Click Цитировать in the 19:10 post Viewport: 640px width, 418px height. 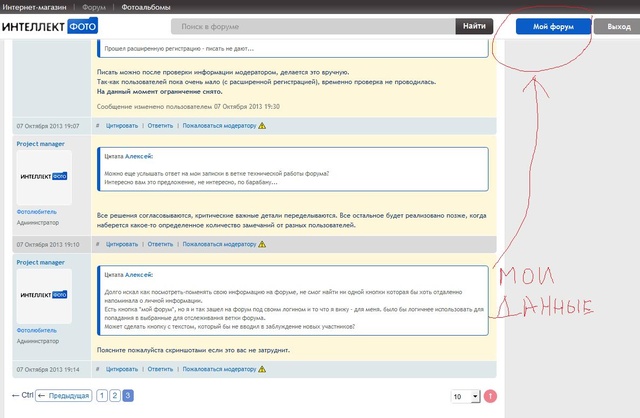pyautogui.click(x=122, y=244)
